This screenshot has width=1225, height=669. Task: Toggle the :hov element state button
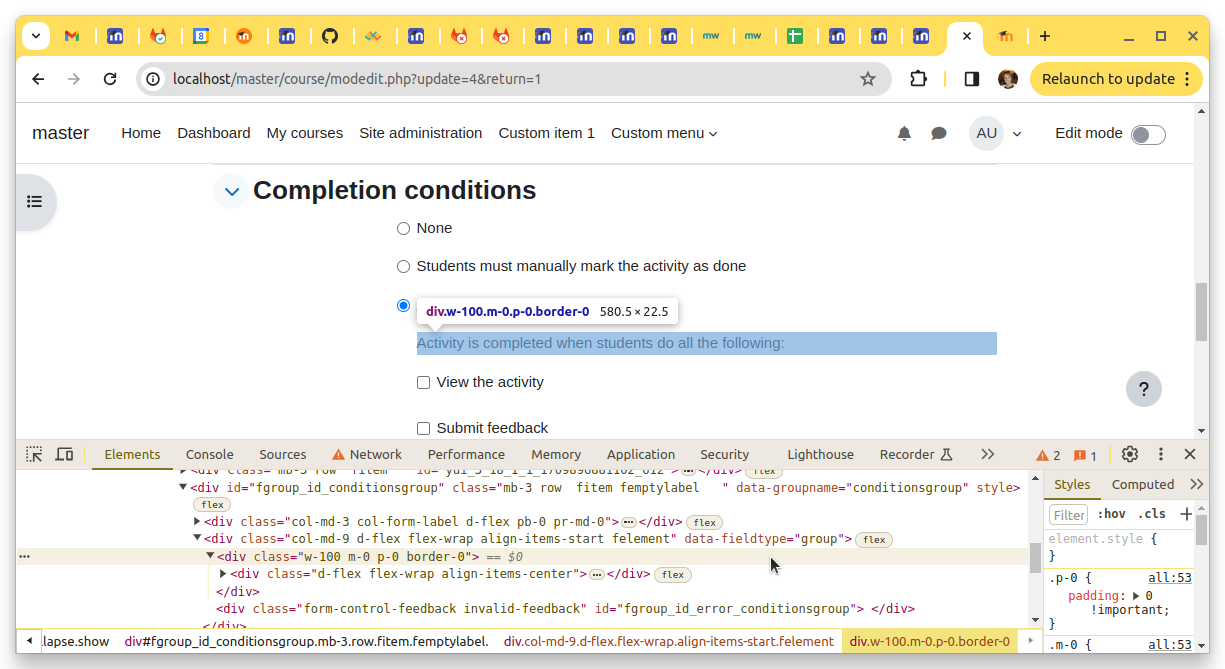[x=1111, y=514]
